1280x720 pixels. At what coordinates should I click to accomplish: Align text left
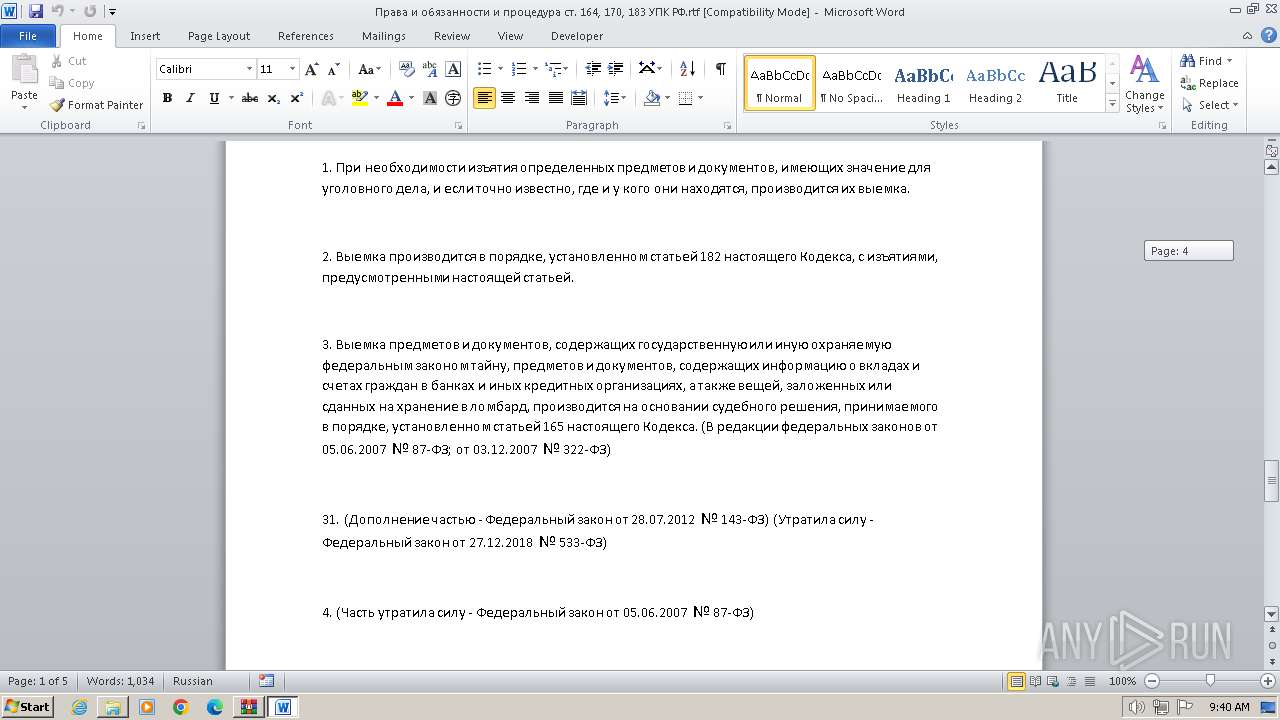pos(484,98)
